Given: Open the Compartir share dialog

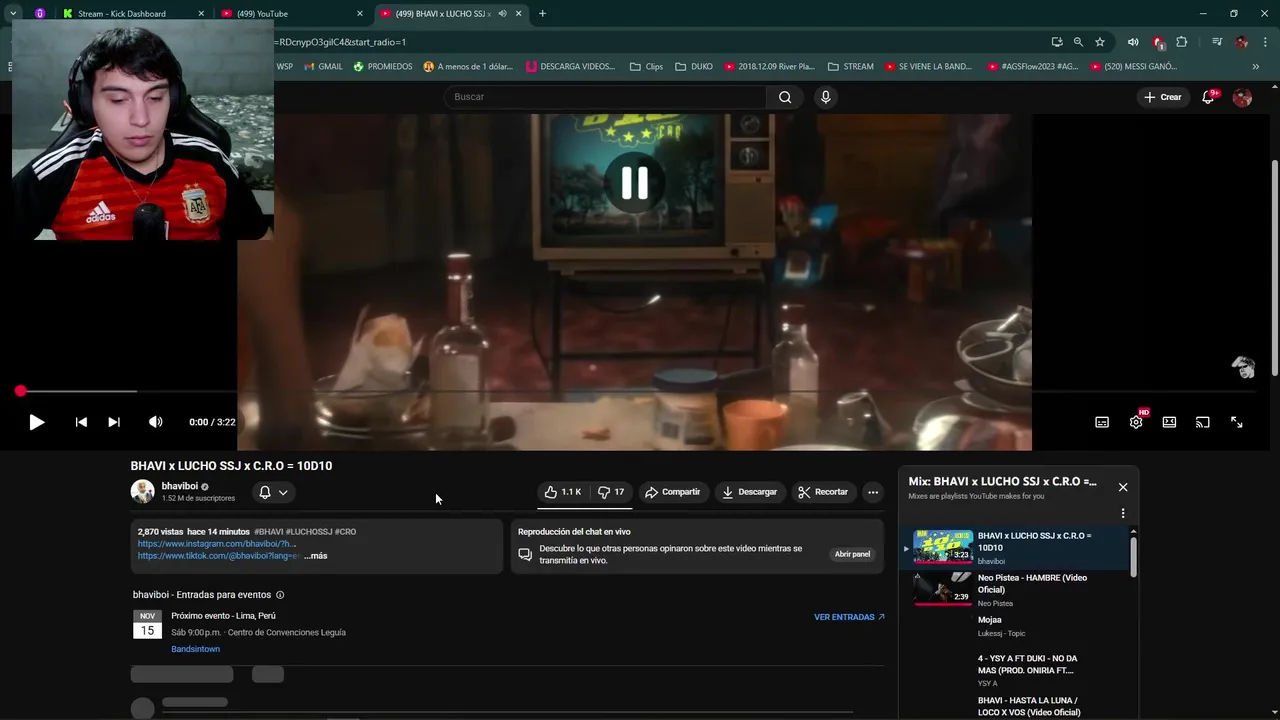Looking at the screenshot, I should tap(673, 492).
